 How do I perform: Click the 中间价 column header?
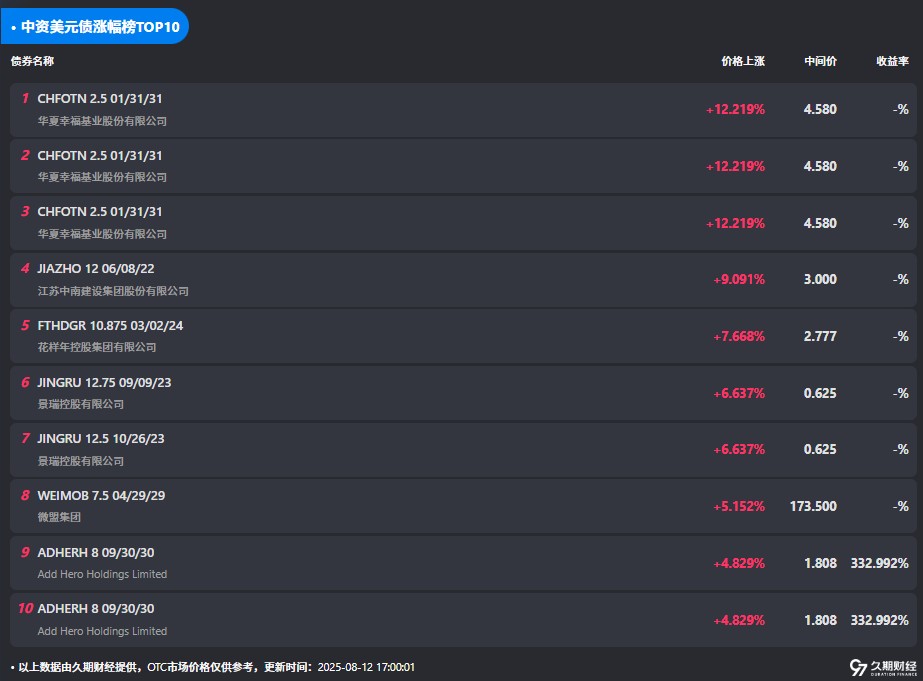point(821,61)
